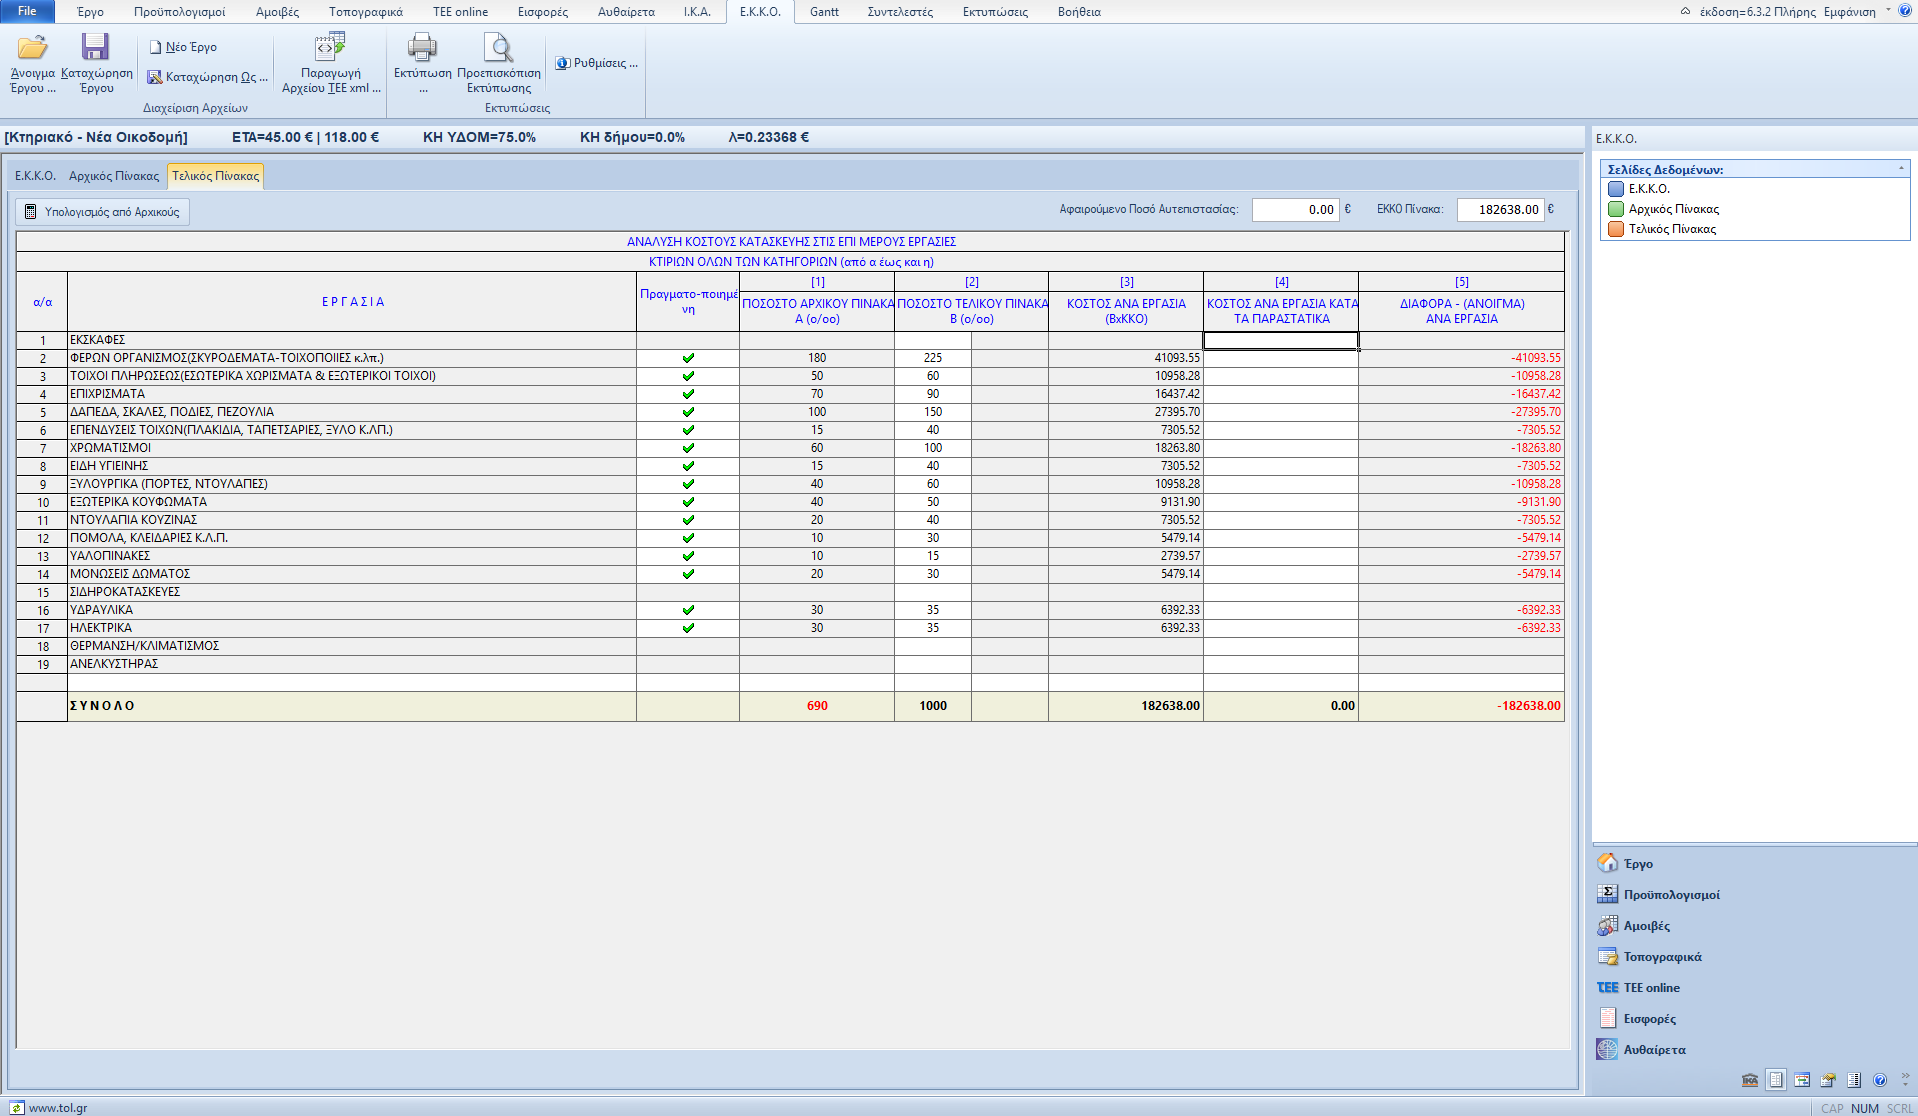Image resolution: width=1918 pixels, height=1116 pixels.
Task: Toggle the checkmark for ΧΡΩΜΑΤΙΣΜΟΙ row
Action: [688, 448]
